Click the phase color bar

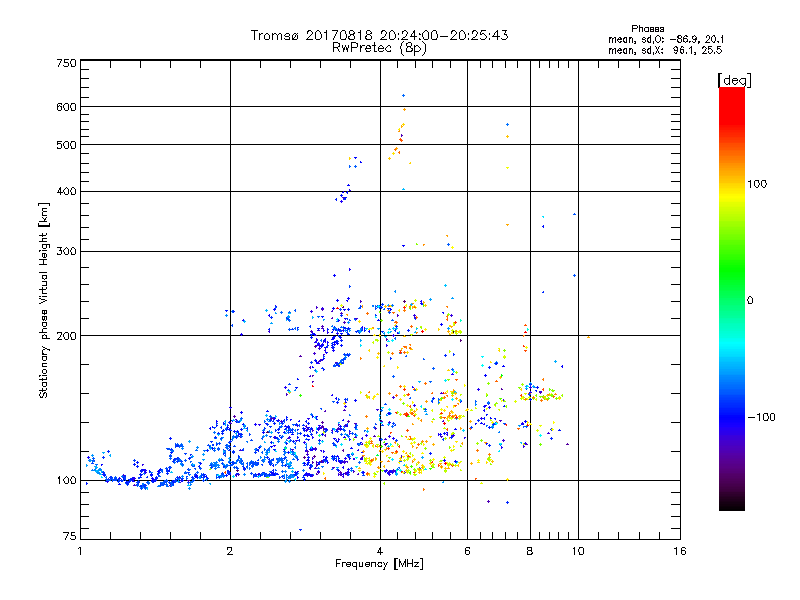point(732,298)
